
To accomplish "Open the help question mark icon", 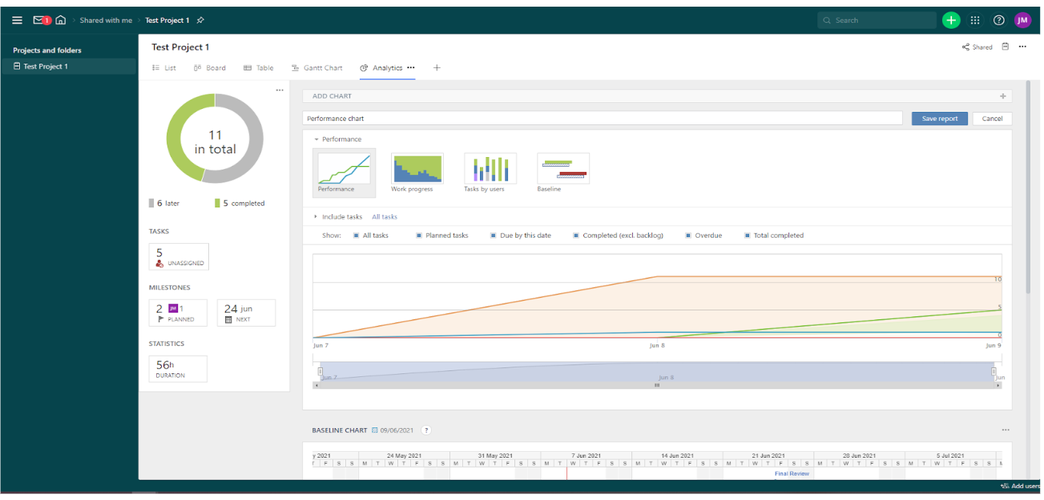I will coord(999,20).
